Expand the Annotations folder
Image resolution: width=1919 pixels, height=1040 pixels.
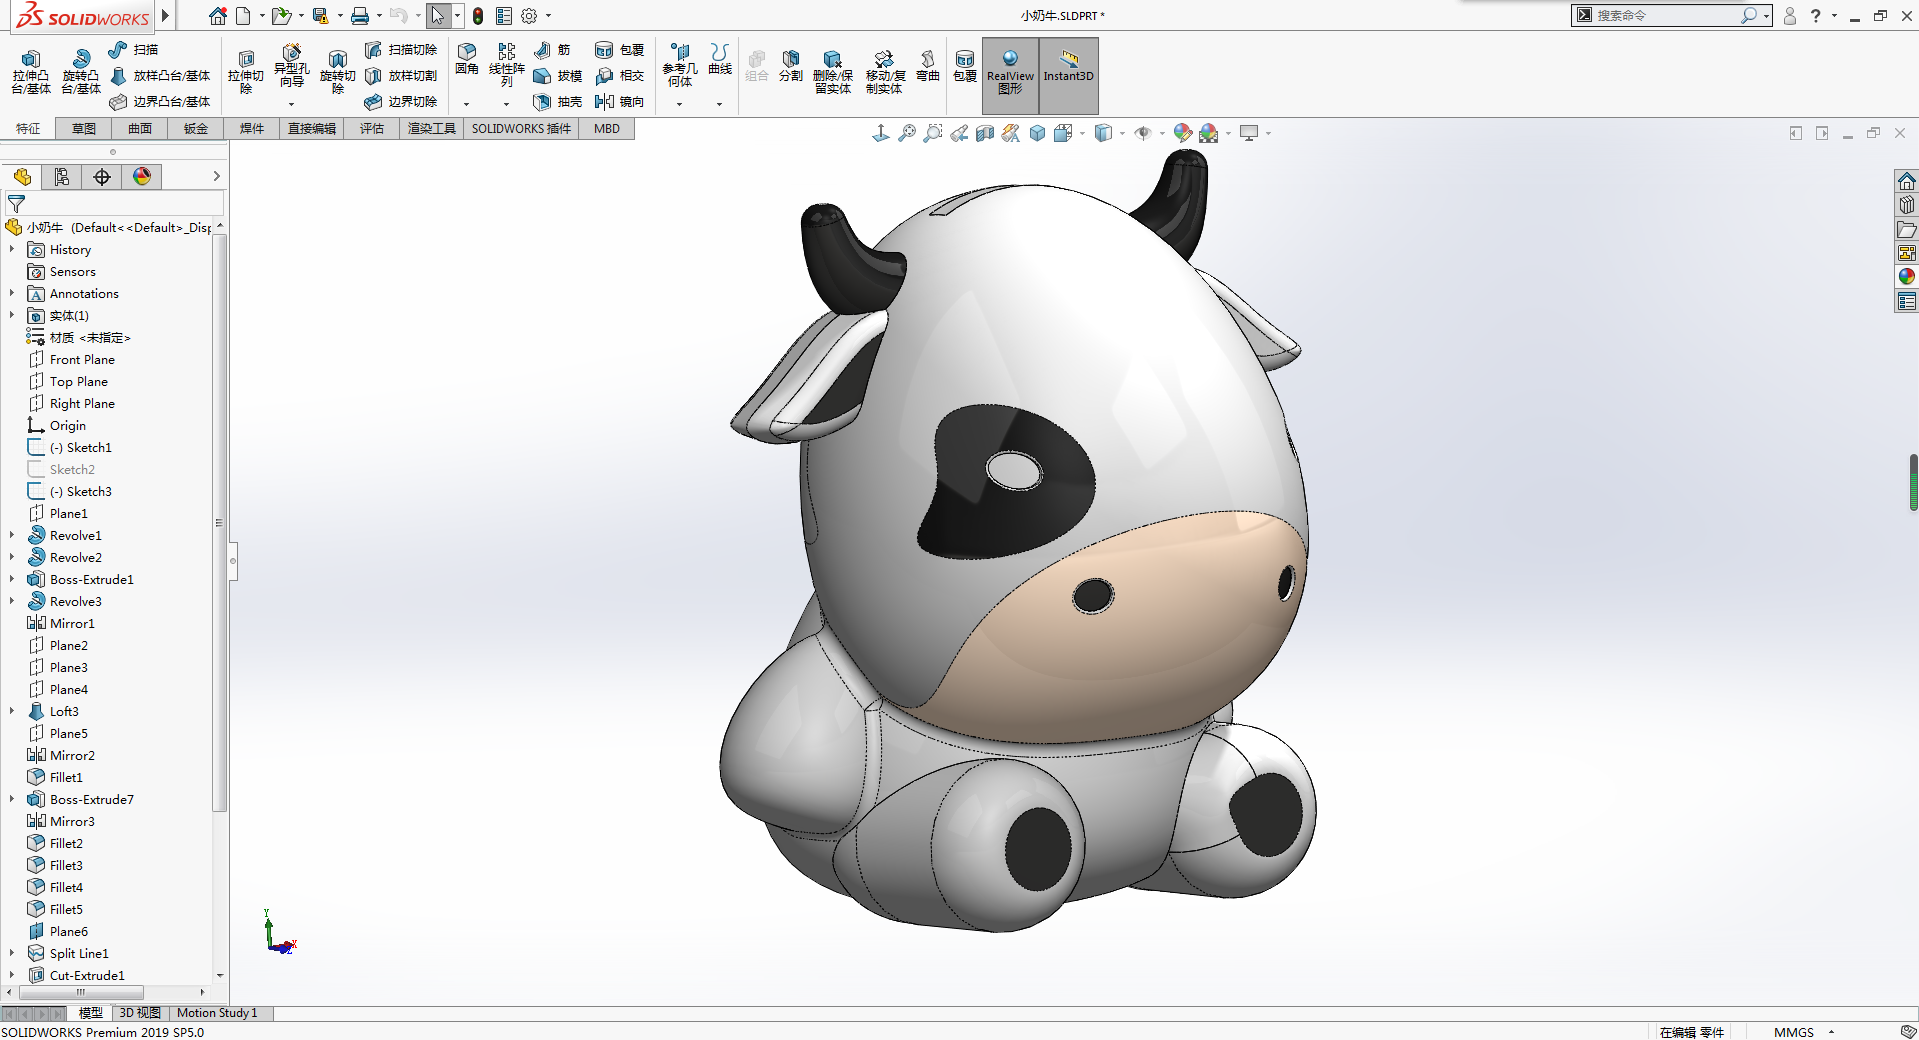pyautogui.click(x=12, y=294)
